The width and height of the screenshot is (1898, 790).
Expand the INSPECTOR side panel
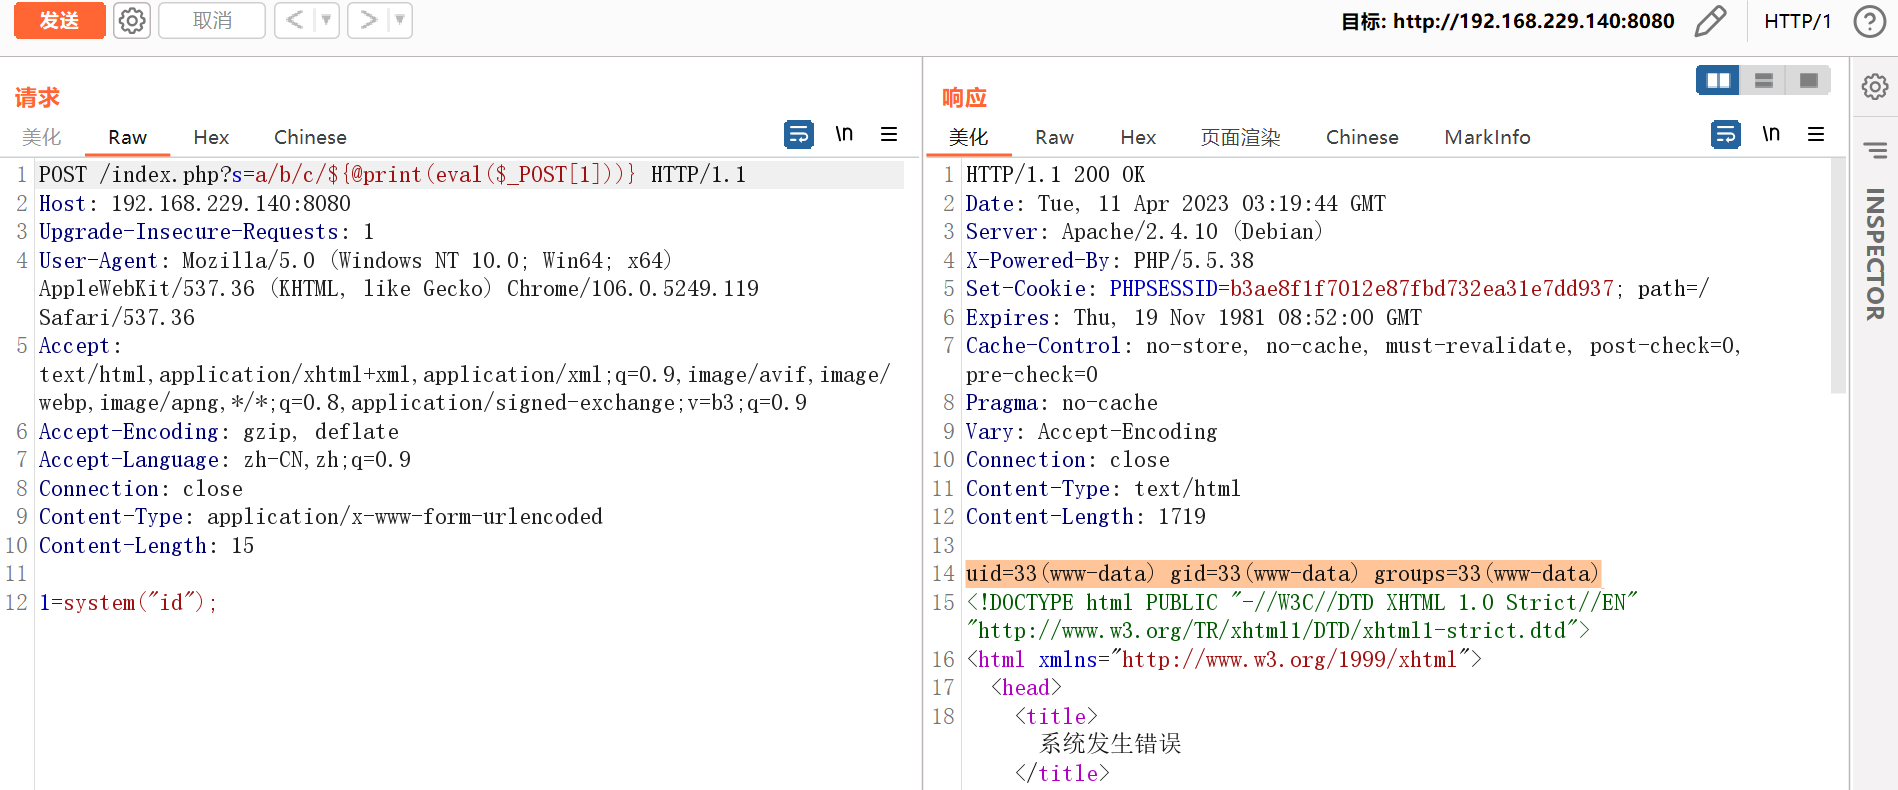[1875, 254]
